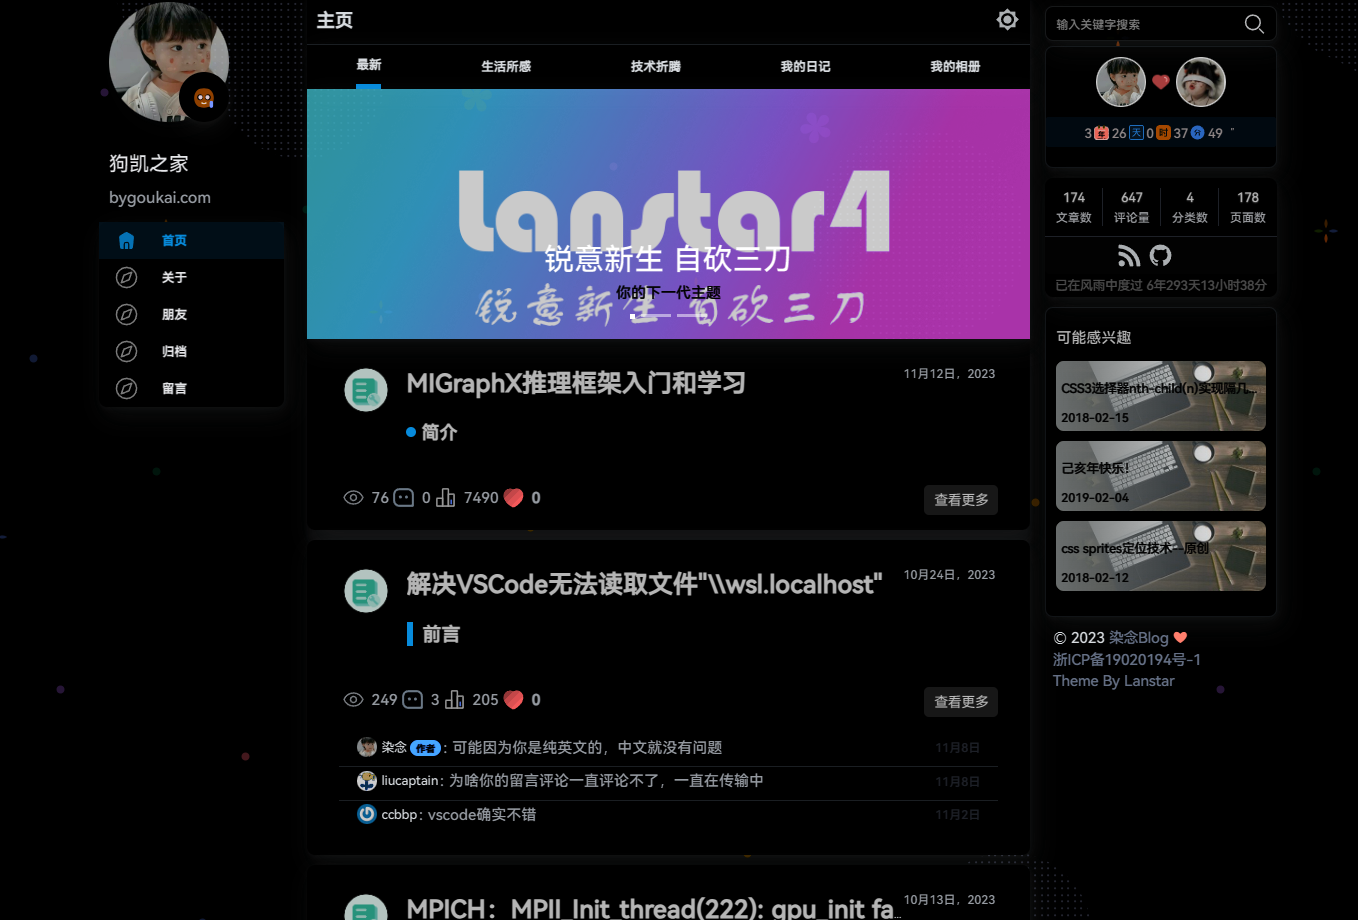
Task: Open the RSS feed icon
Action: point(1129,256)
